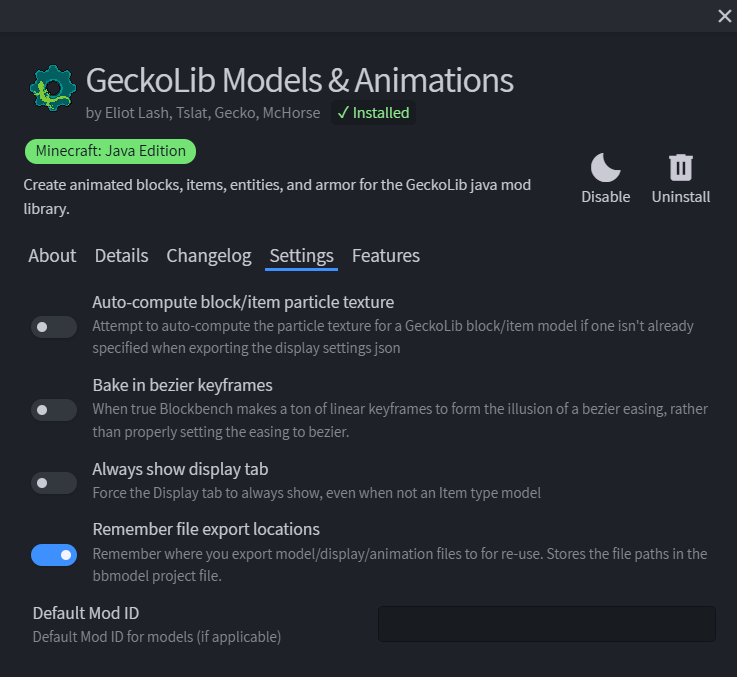View the Changelog tab
The height and width of the screenshot is (677, 737).
(209, 256)
